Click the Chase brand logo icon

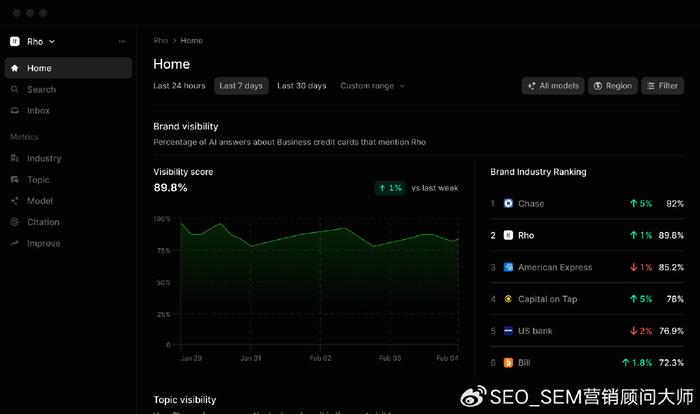pyautogui.click(x=508, y=204)
